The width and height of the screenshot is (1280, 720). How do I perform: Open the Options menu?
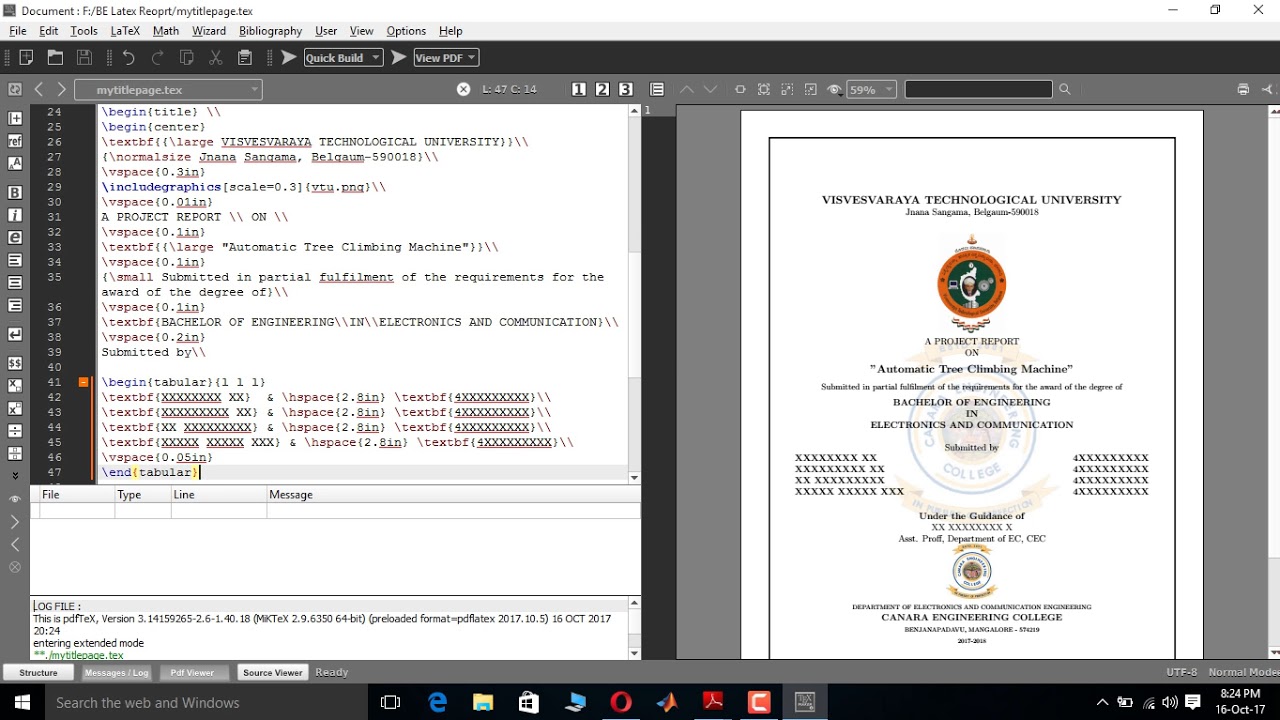tap(406, 31)
